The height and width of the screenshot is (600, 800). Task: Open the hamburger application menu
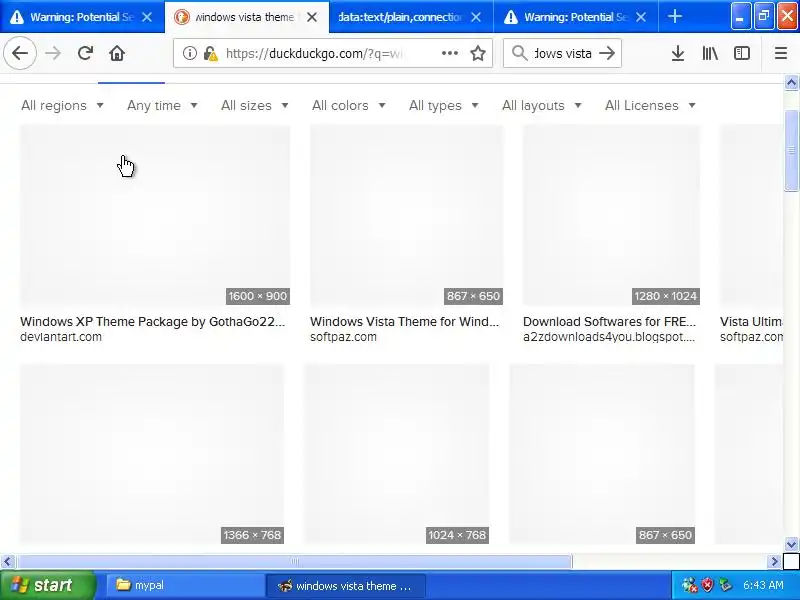(x=781, y=53)
